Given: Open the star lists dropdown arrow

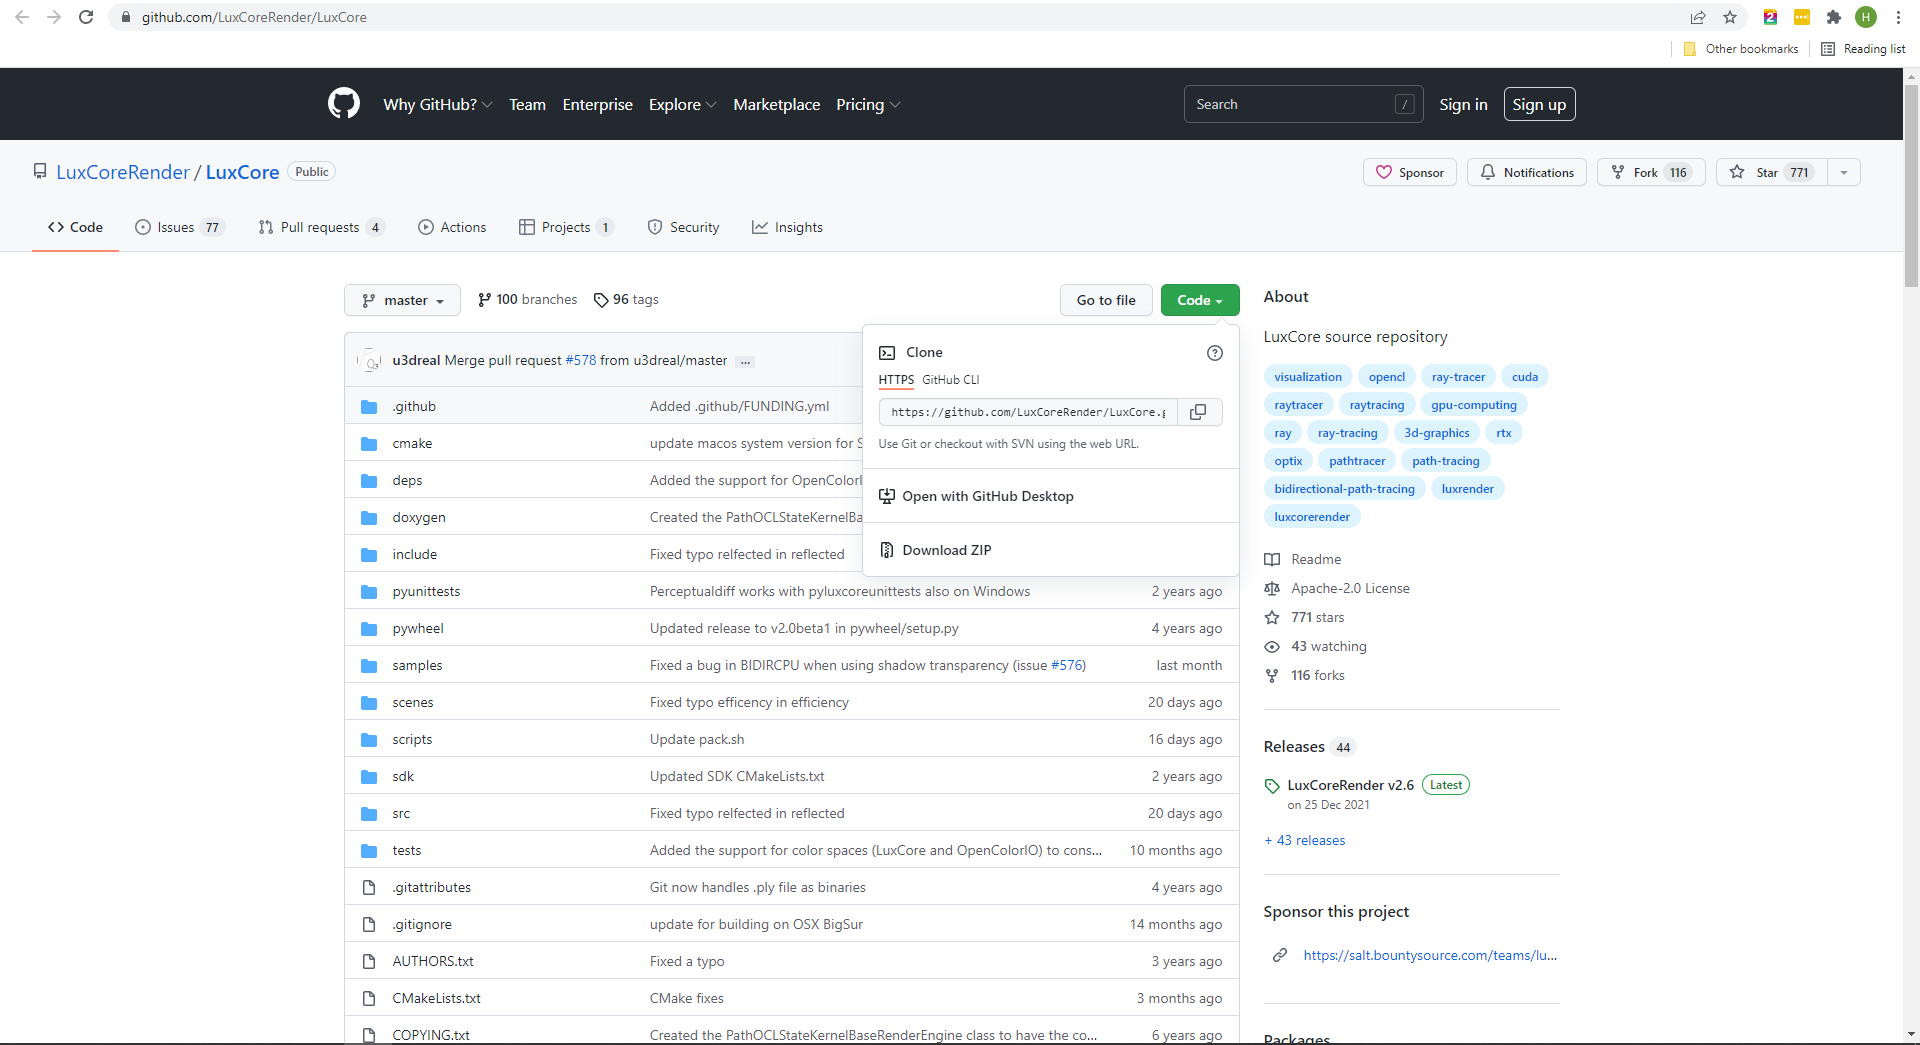Looking at the screenshot, I should pyautogui.click(x=1843, y=172).
